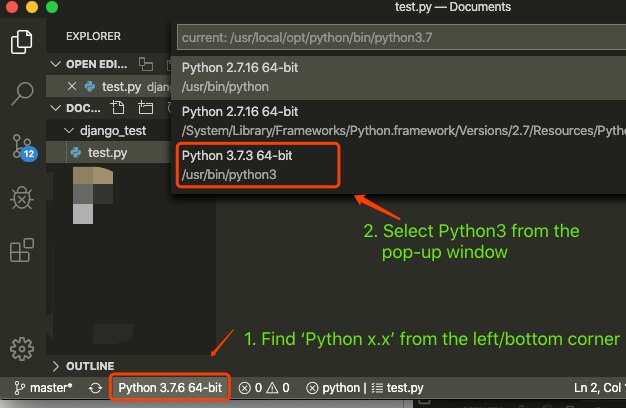Select Python 2.7.16 in System Library Frameworks
This screenshot has width=626, height=408.
click(x=398, y=121)
